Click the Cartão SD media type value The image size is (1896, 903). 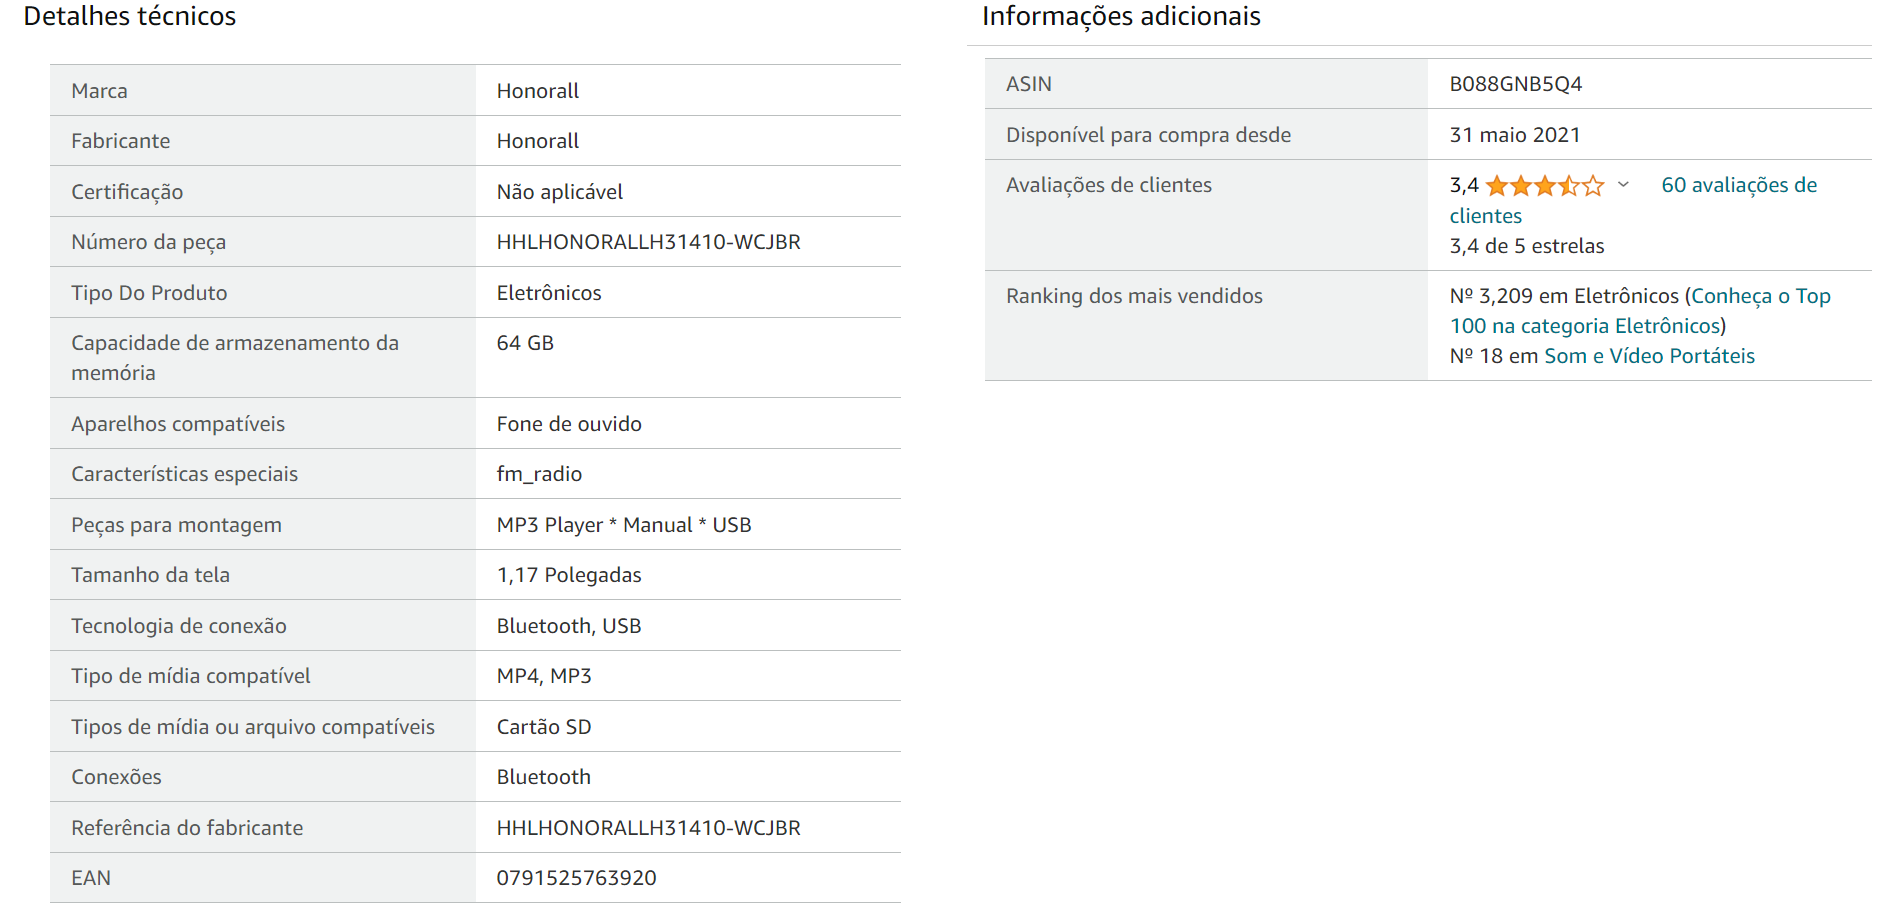[x=543, y=727]
